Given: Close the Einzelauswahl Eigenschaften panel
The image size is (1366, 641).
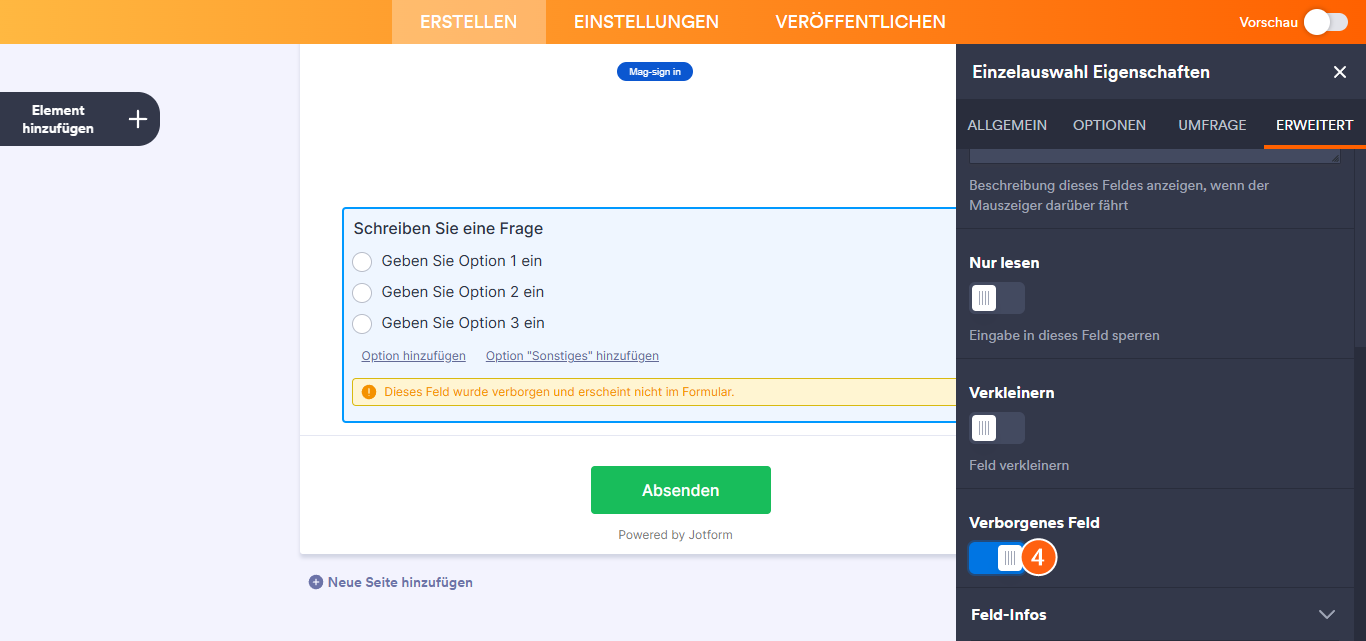Looking at the screenshot, I should pyautogui.click(x=1340, y=72).
